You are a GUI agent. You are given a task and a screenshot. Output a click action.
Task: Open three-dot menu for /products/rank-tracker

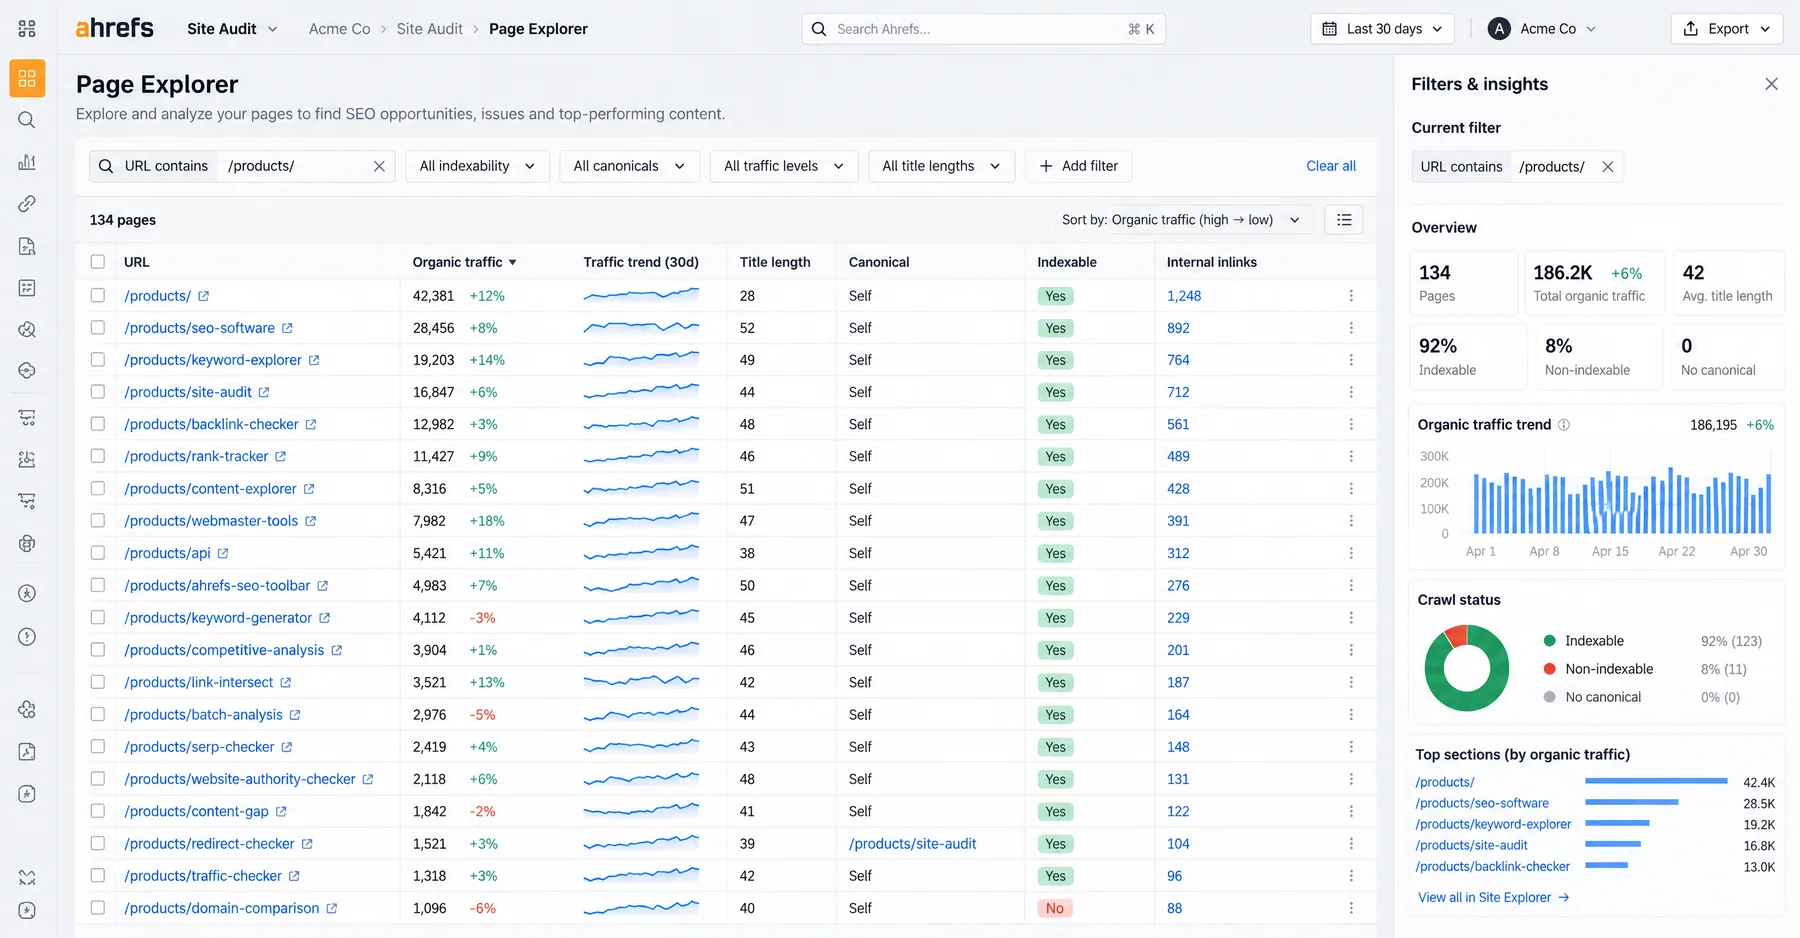point(1351,456)
